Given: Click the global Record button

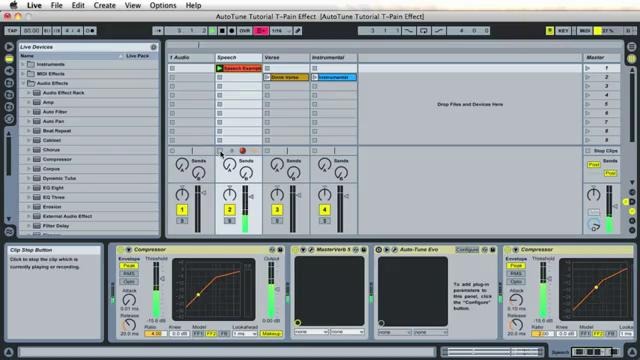Looking at the screenshot, I should (x=231, y=31).
